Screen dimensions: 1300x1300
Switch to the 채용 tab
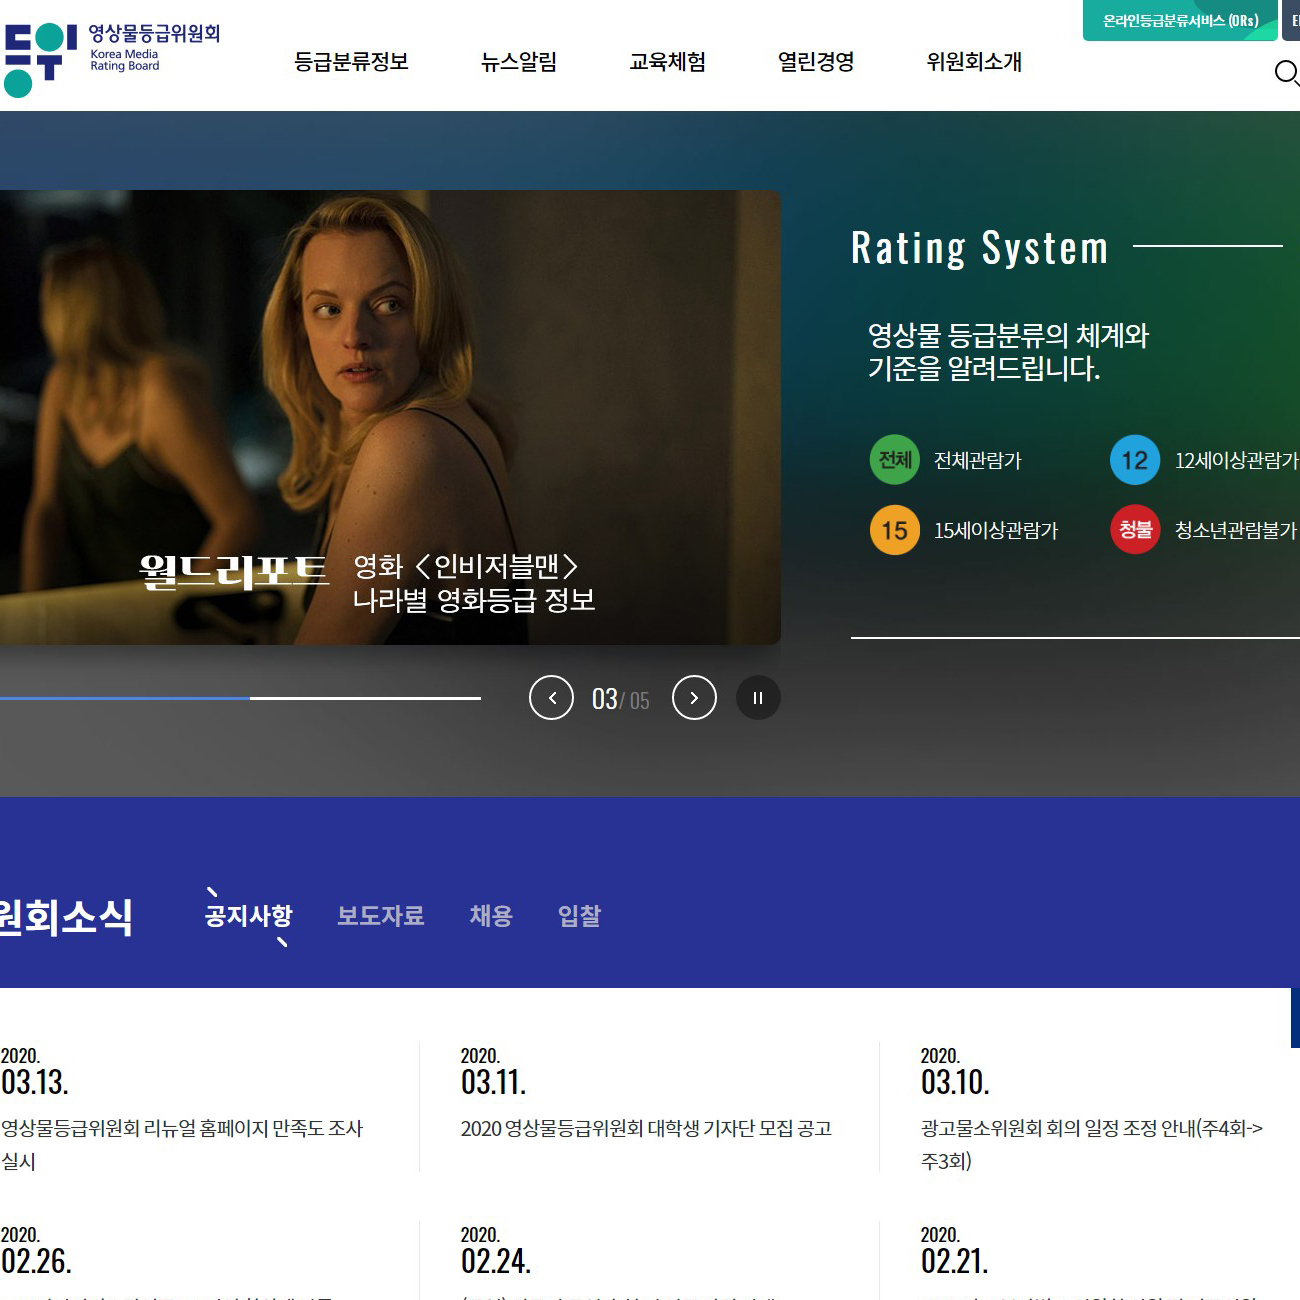point(491,916)
